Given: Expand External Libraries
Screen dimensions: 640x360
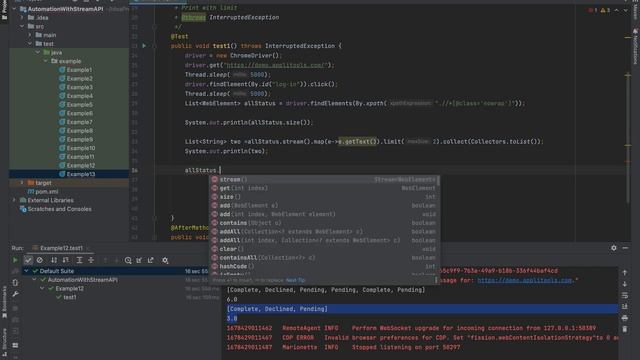Looking at the screenshot, I should 14,200.
